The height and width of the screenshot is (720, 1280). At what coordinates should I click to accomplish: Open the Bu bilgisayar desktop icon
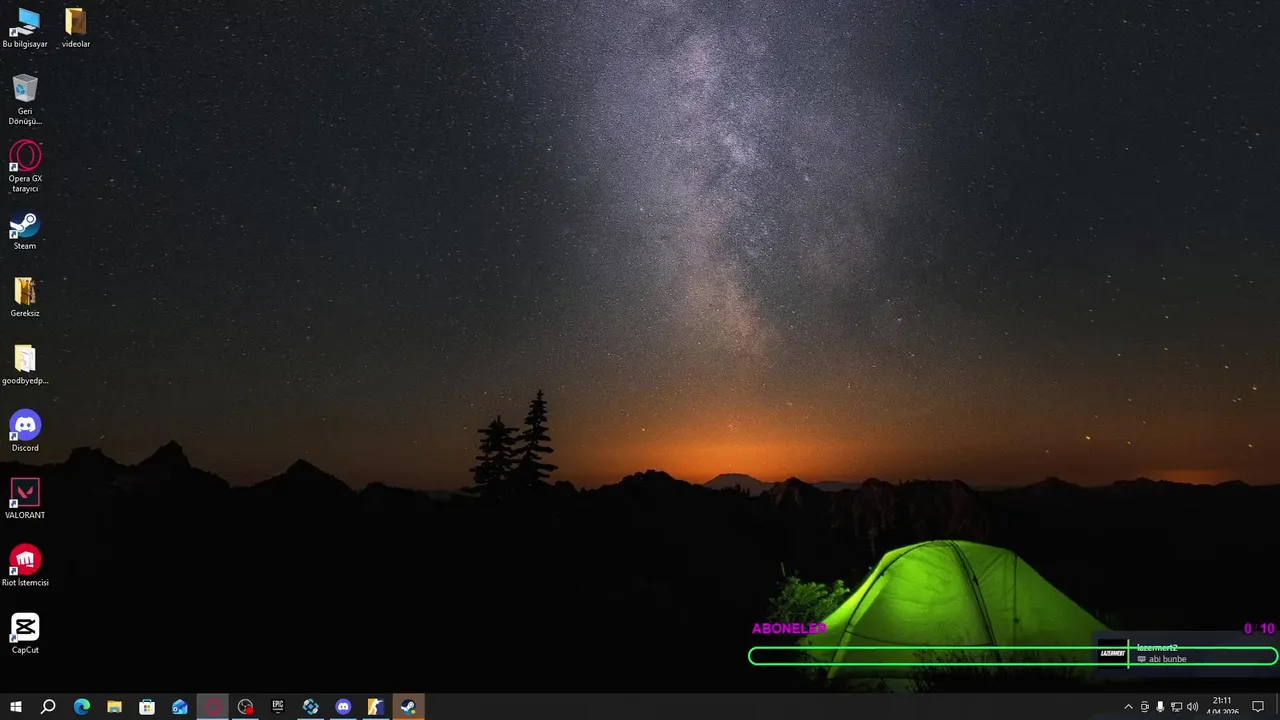pos(25,29)
